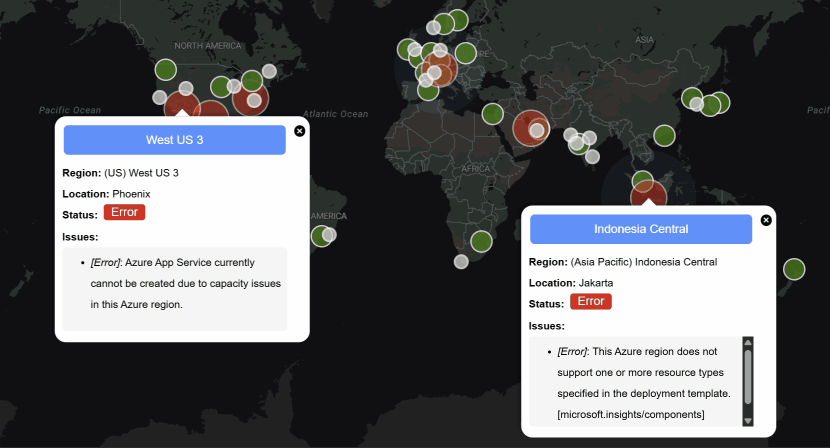Click the Error badge in West US 3 popup
The height and width of the screenshot is (448, 830).
pos(124,212)
